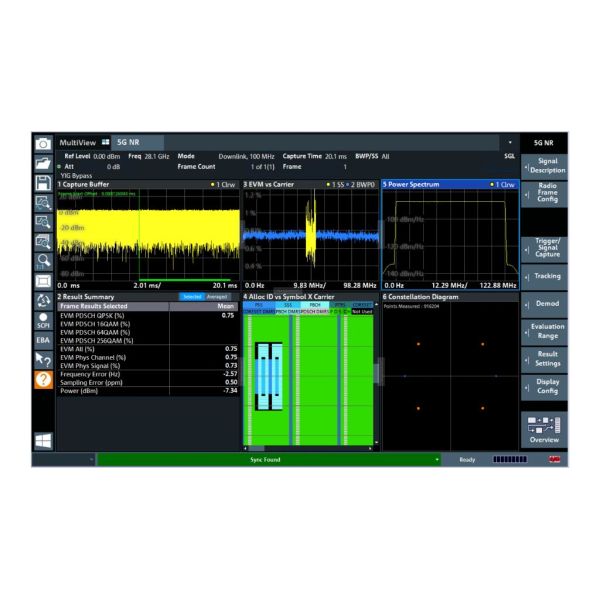Screen dimensions: 600x600
Task: Click the camera screenshot icon
Action: pyautogui.click(x=43, y=144)
